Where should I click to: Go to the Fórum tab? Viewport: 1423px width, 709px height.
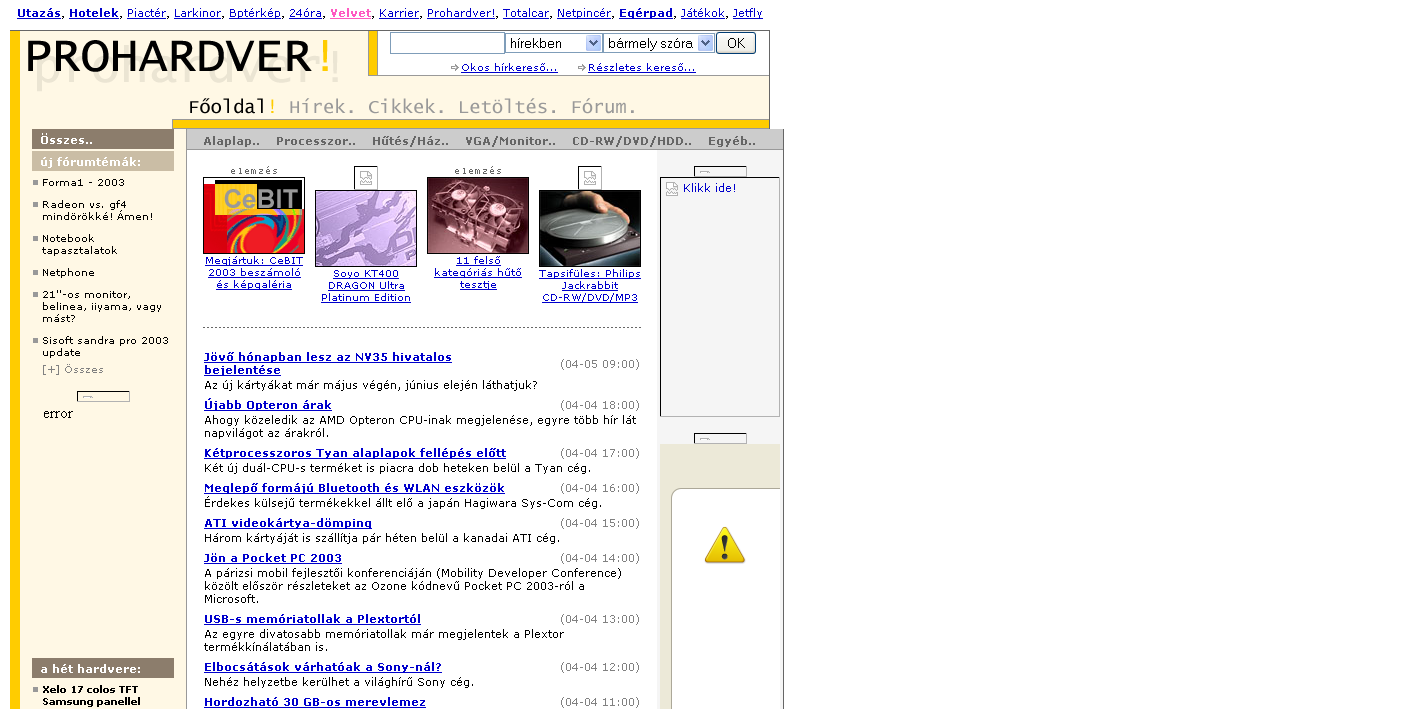coord(603,107)
